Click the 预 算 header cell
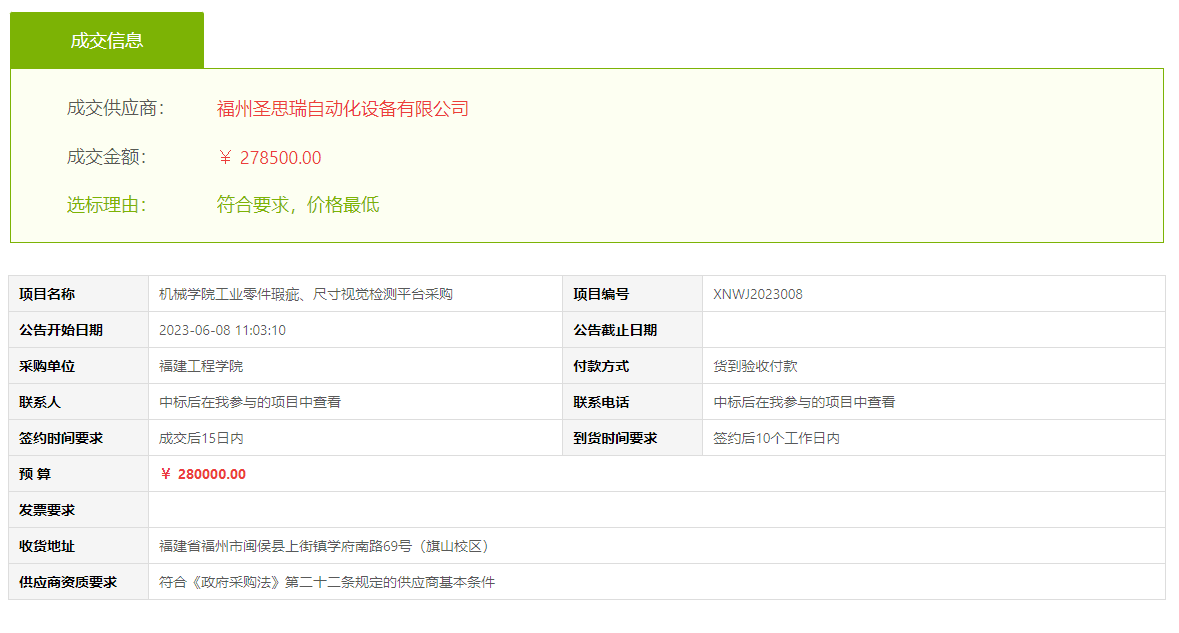Screen dimensions: 1179x633 click(79, 474)
